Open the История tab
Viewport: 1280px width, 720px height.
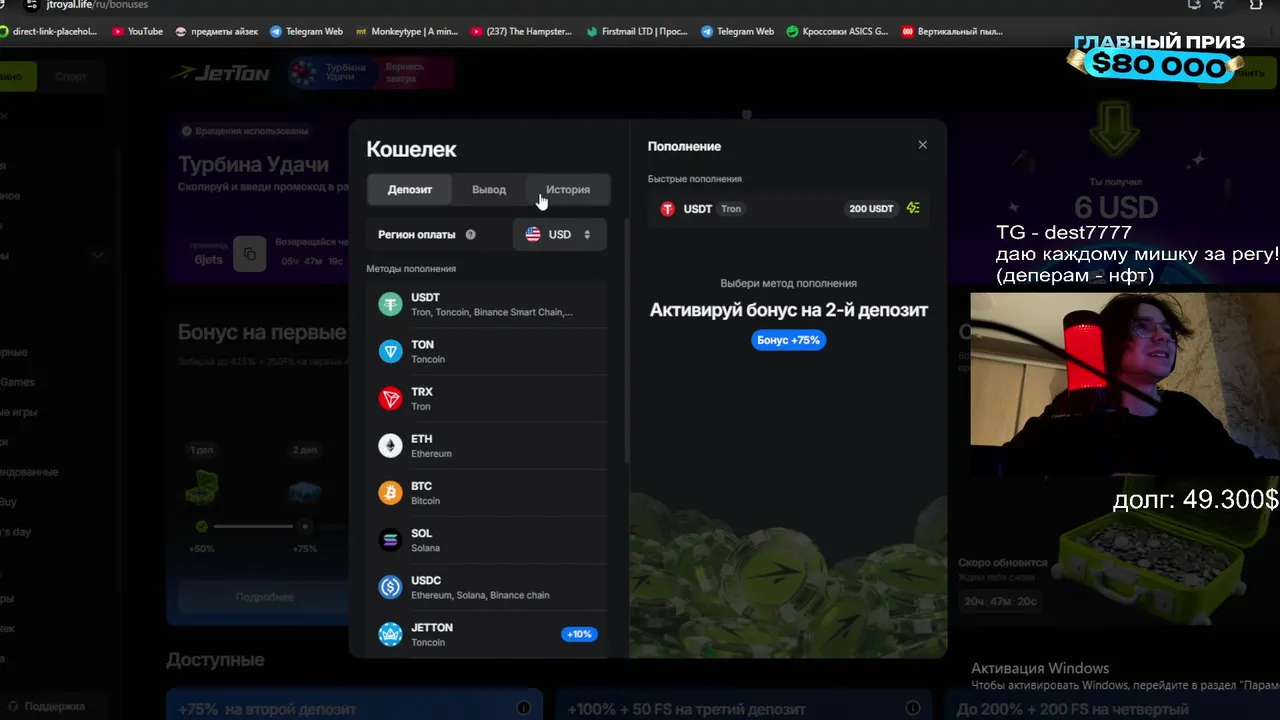point(568,189)
